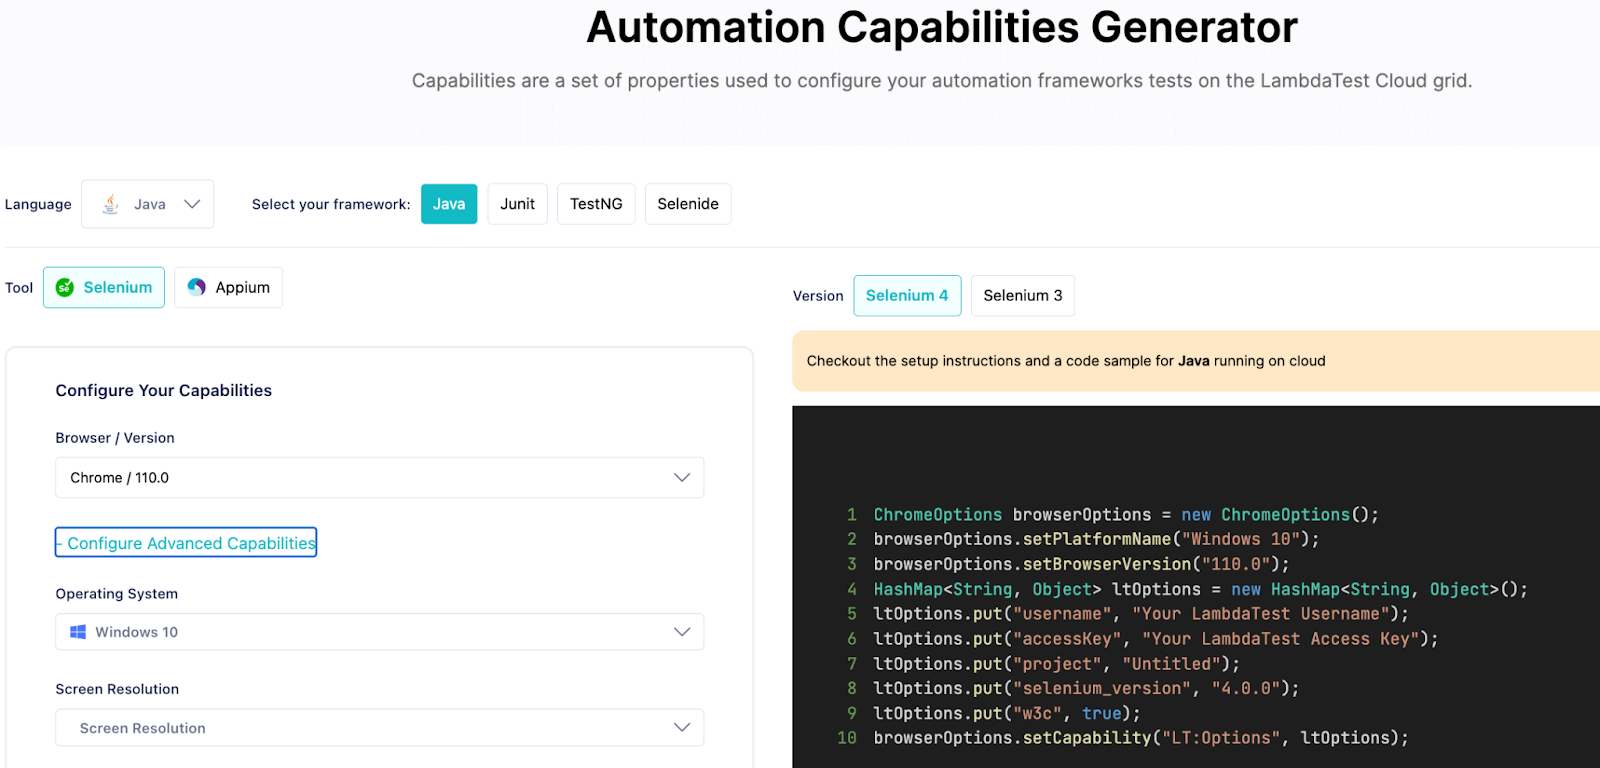This screenshot has height=768, width=1600.
Task: Click the Configure Your Capabilities heading
Action: point(164,391)
